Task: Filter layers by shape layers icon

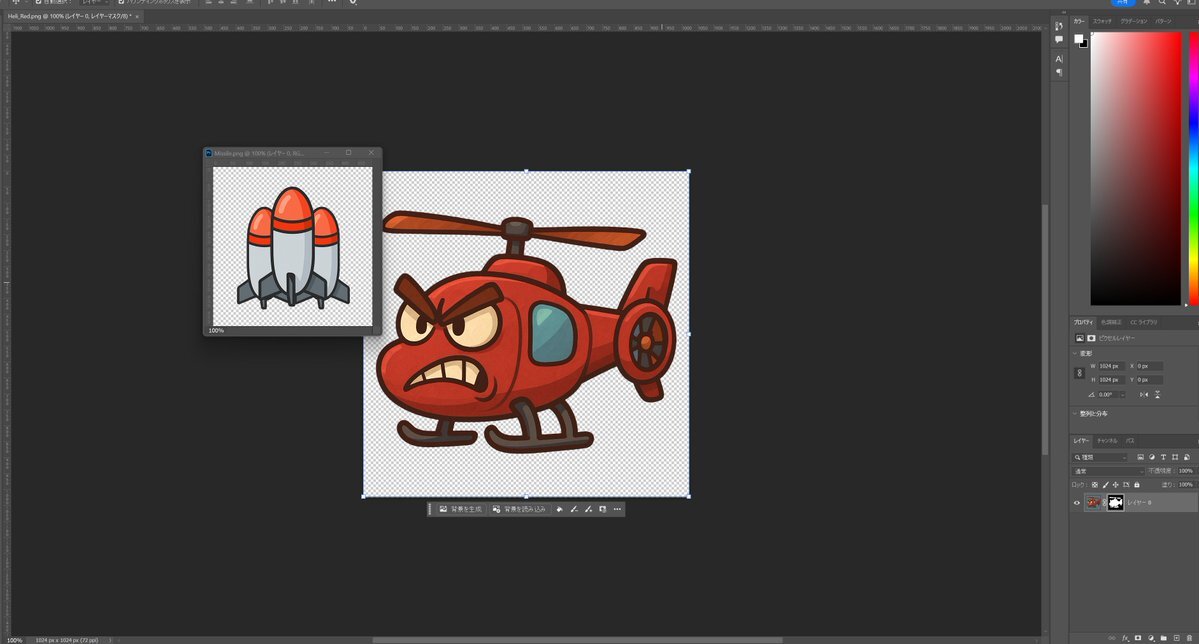Action: tap(1175, 457)
